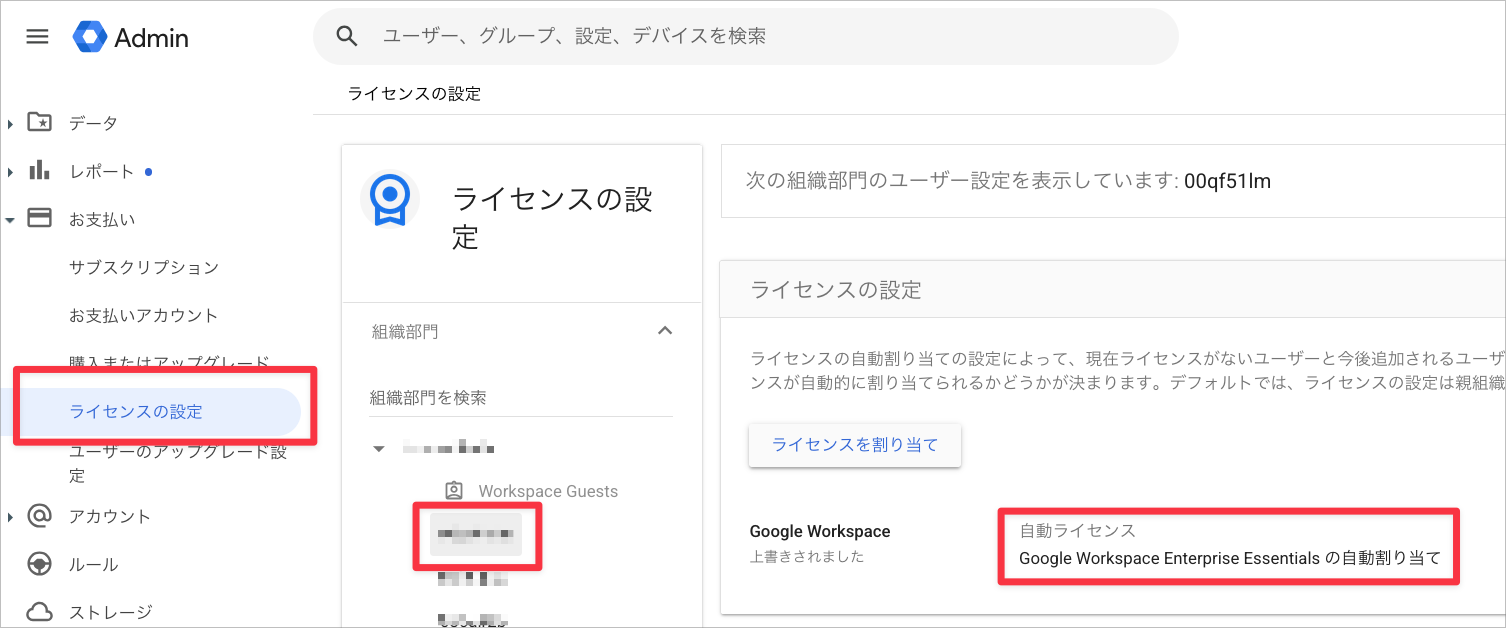Collapse the 組織部門 panel chevron
Screen dimensions: 1506x628
[664, 331]
